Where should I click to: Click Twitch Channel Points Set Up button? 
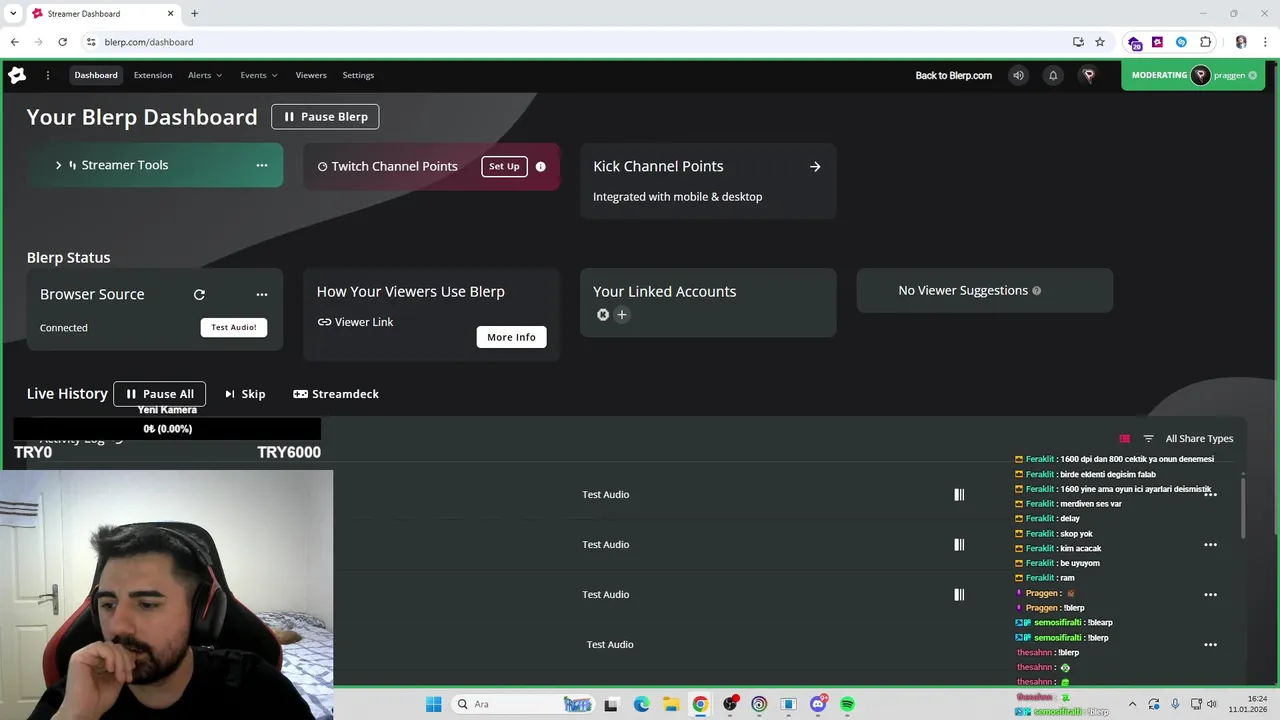[x=504, y=166]
